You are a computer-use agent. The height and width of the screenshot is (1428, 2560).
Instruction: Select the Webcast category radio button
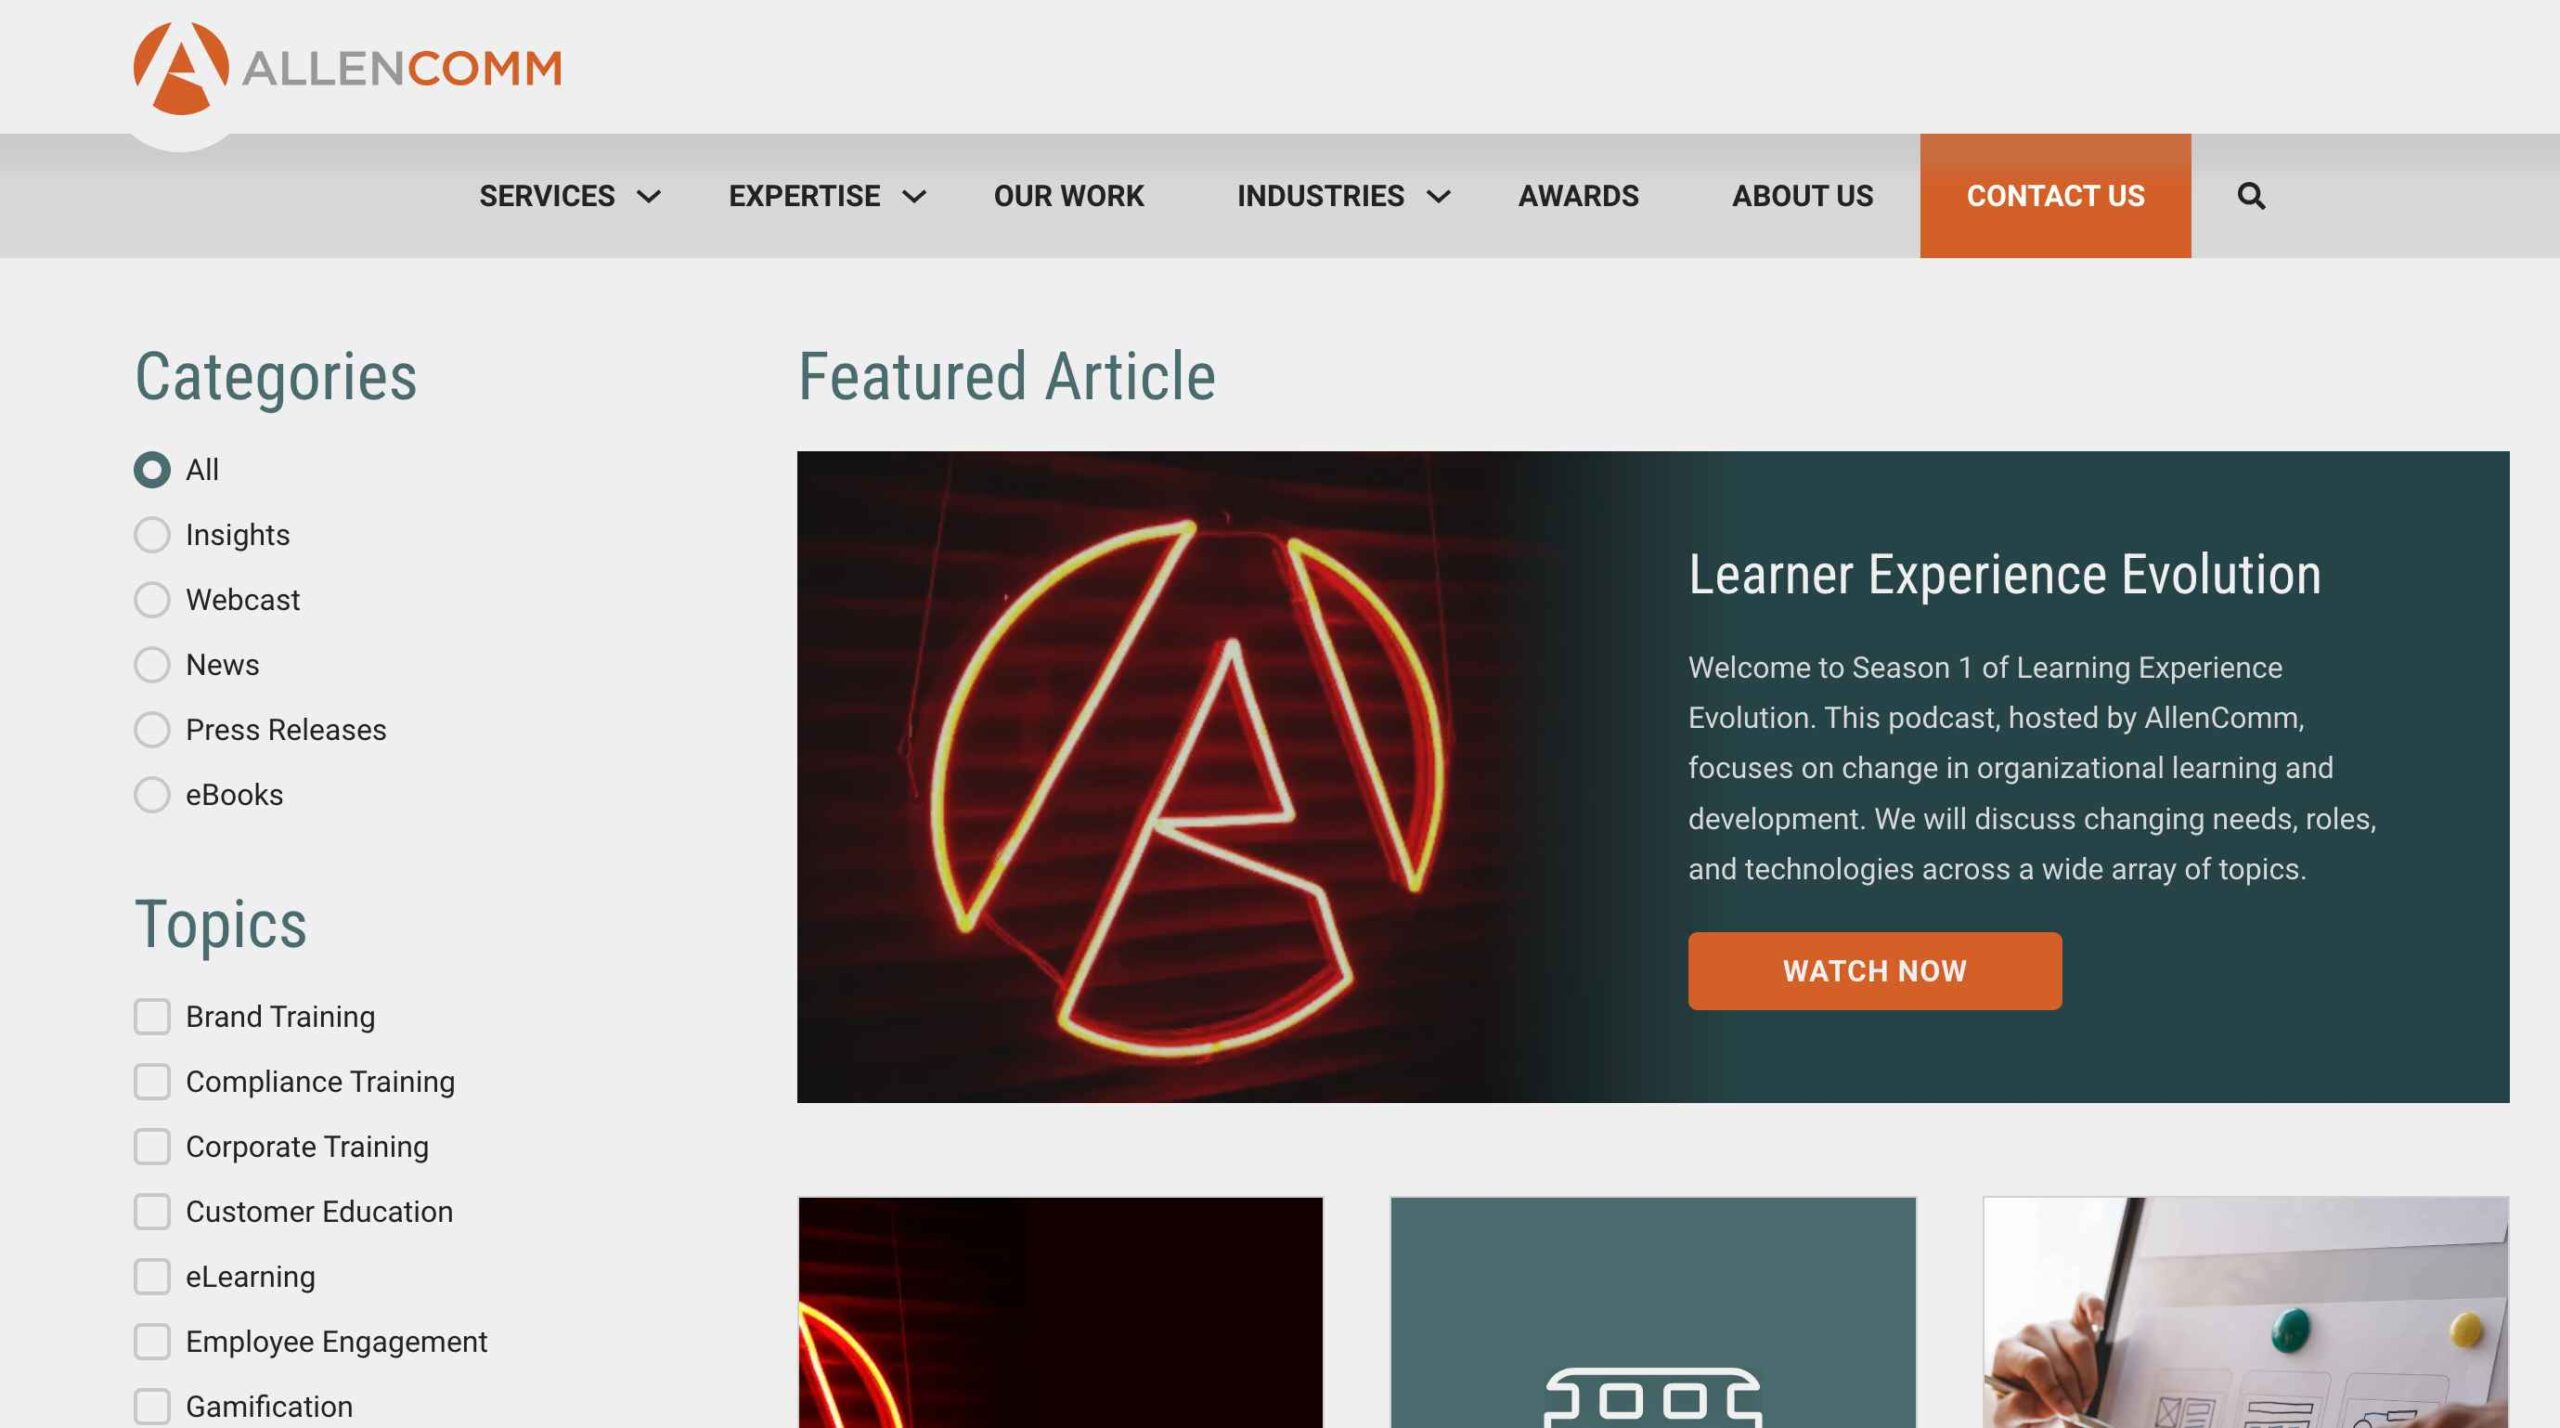click(152, 600)
